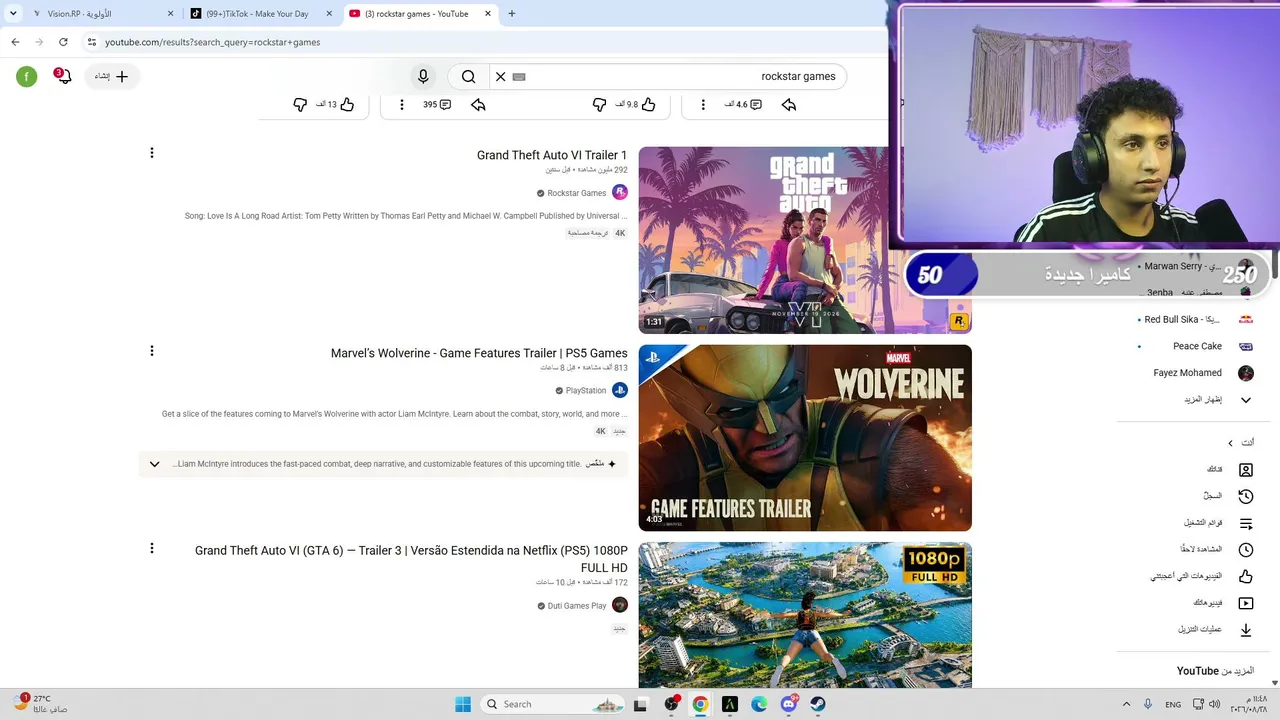Expand إظهار المزيد to show more subscriptions
The height and width of the screenshot is (720, 1280).
pos(1218,400)
